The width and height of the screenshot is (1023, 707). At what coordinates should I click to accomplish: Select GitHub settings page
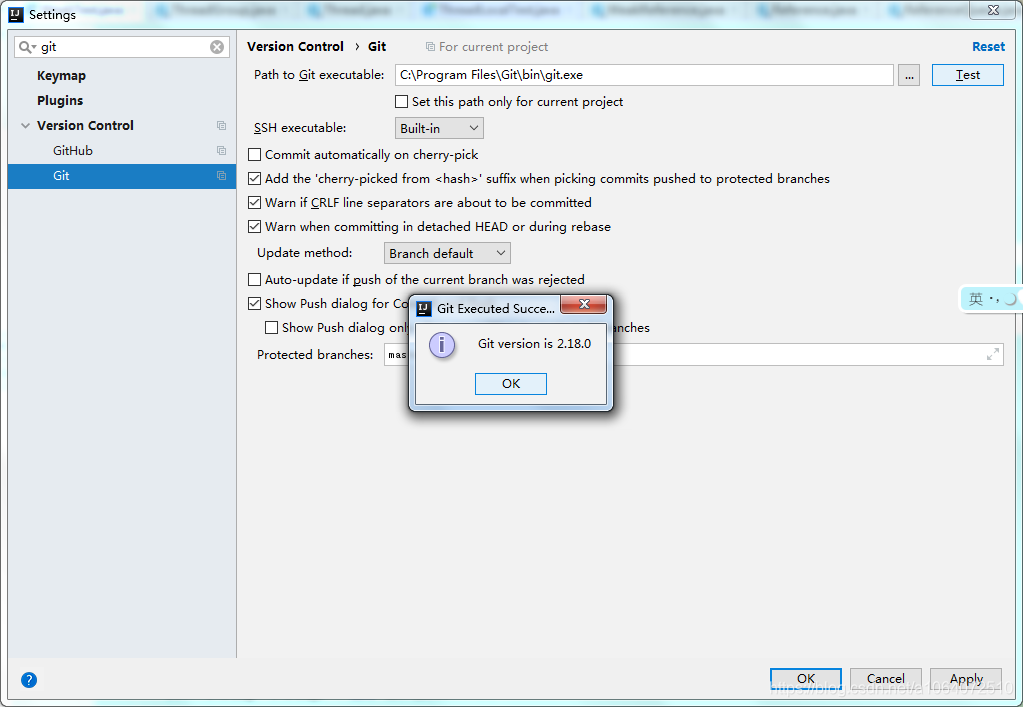[x=72, y=151]
